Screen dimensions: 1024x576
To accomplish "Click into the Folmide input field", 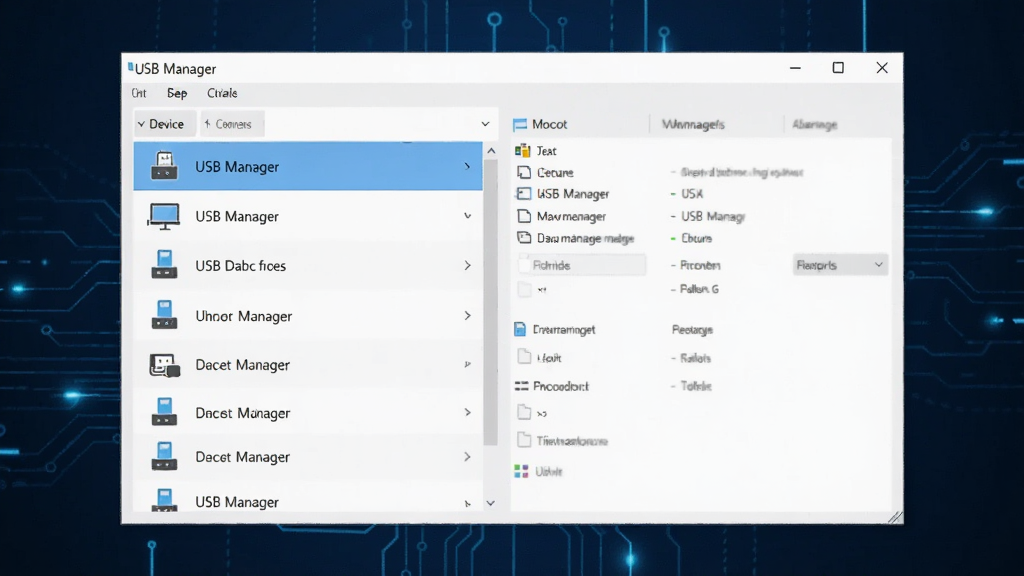I will tap(581, 265).
